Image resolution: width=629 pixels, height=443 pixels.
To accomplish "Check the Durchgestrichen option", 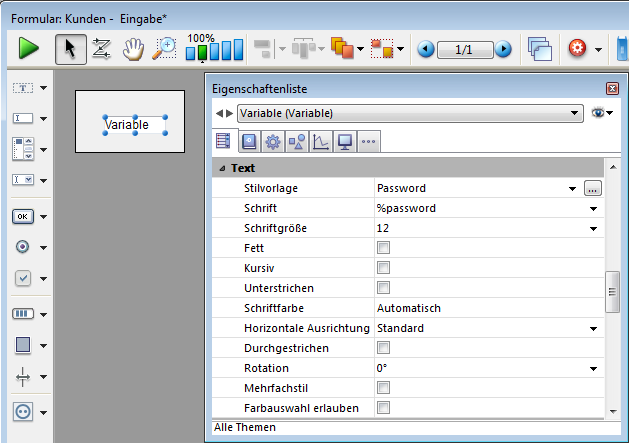I will 382,348.
